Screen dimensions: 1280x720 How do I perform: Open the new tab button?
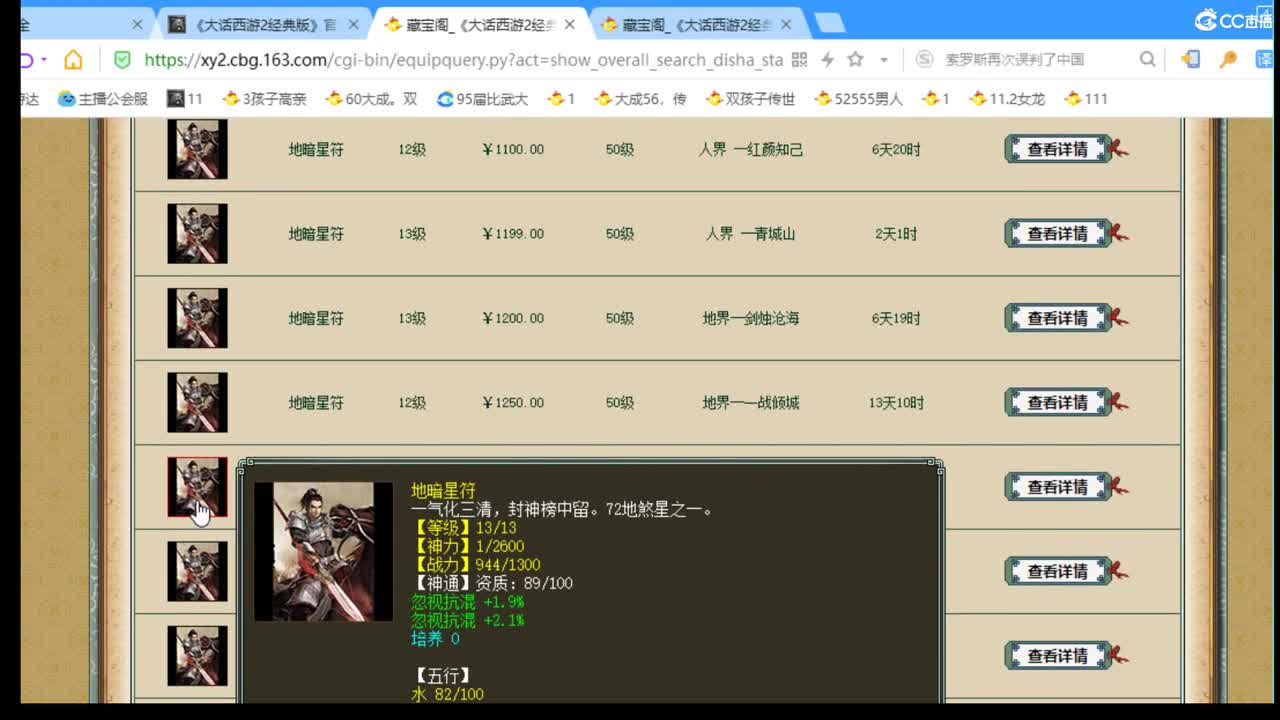(x=829, y=23)
